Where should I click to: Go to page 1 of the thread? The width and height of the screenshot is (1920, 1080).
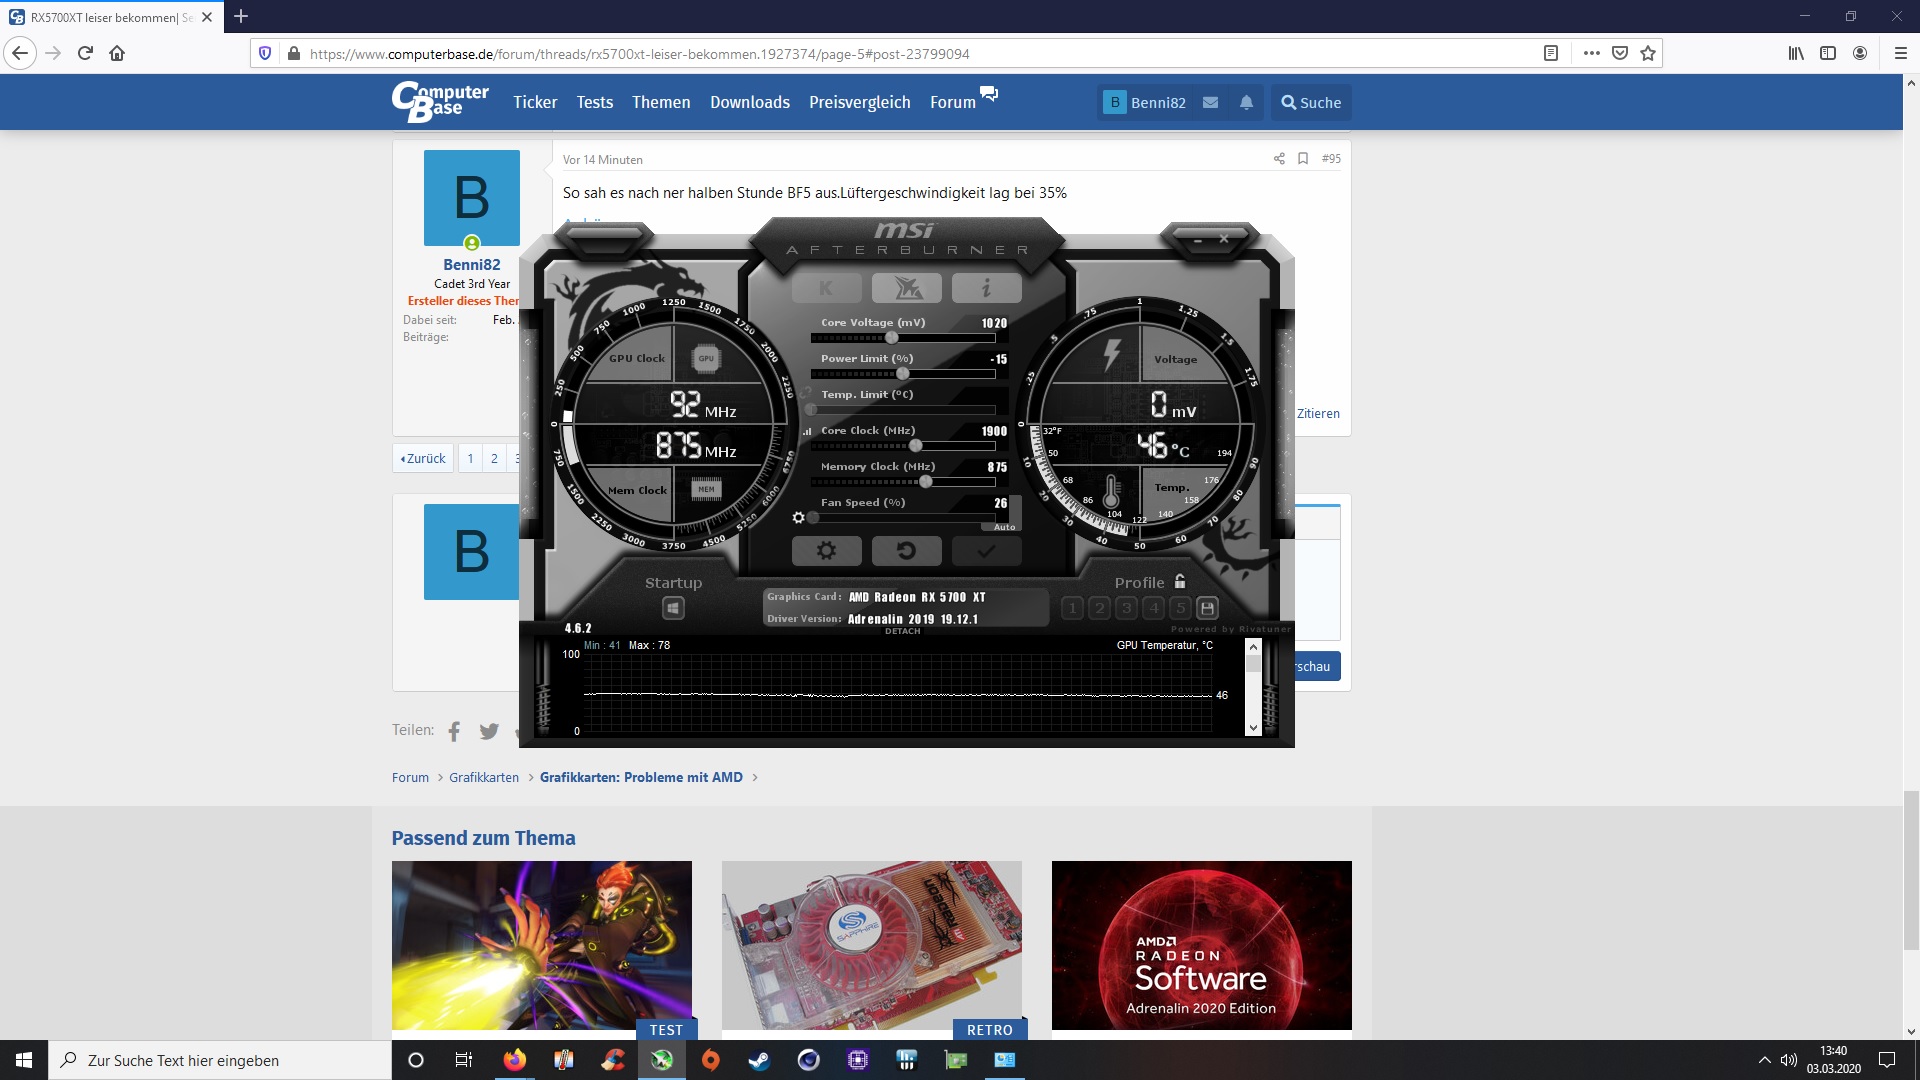(x=470, y=458)
